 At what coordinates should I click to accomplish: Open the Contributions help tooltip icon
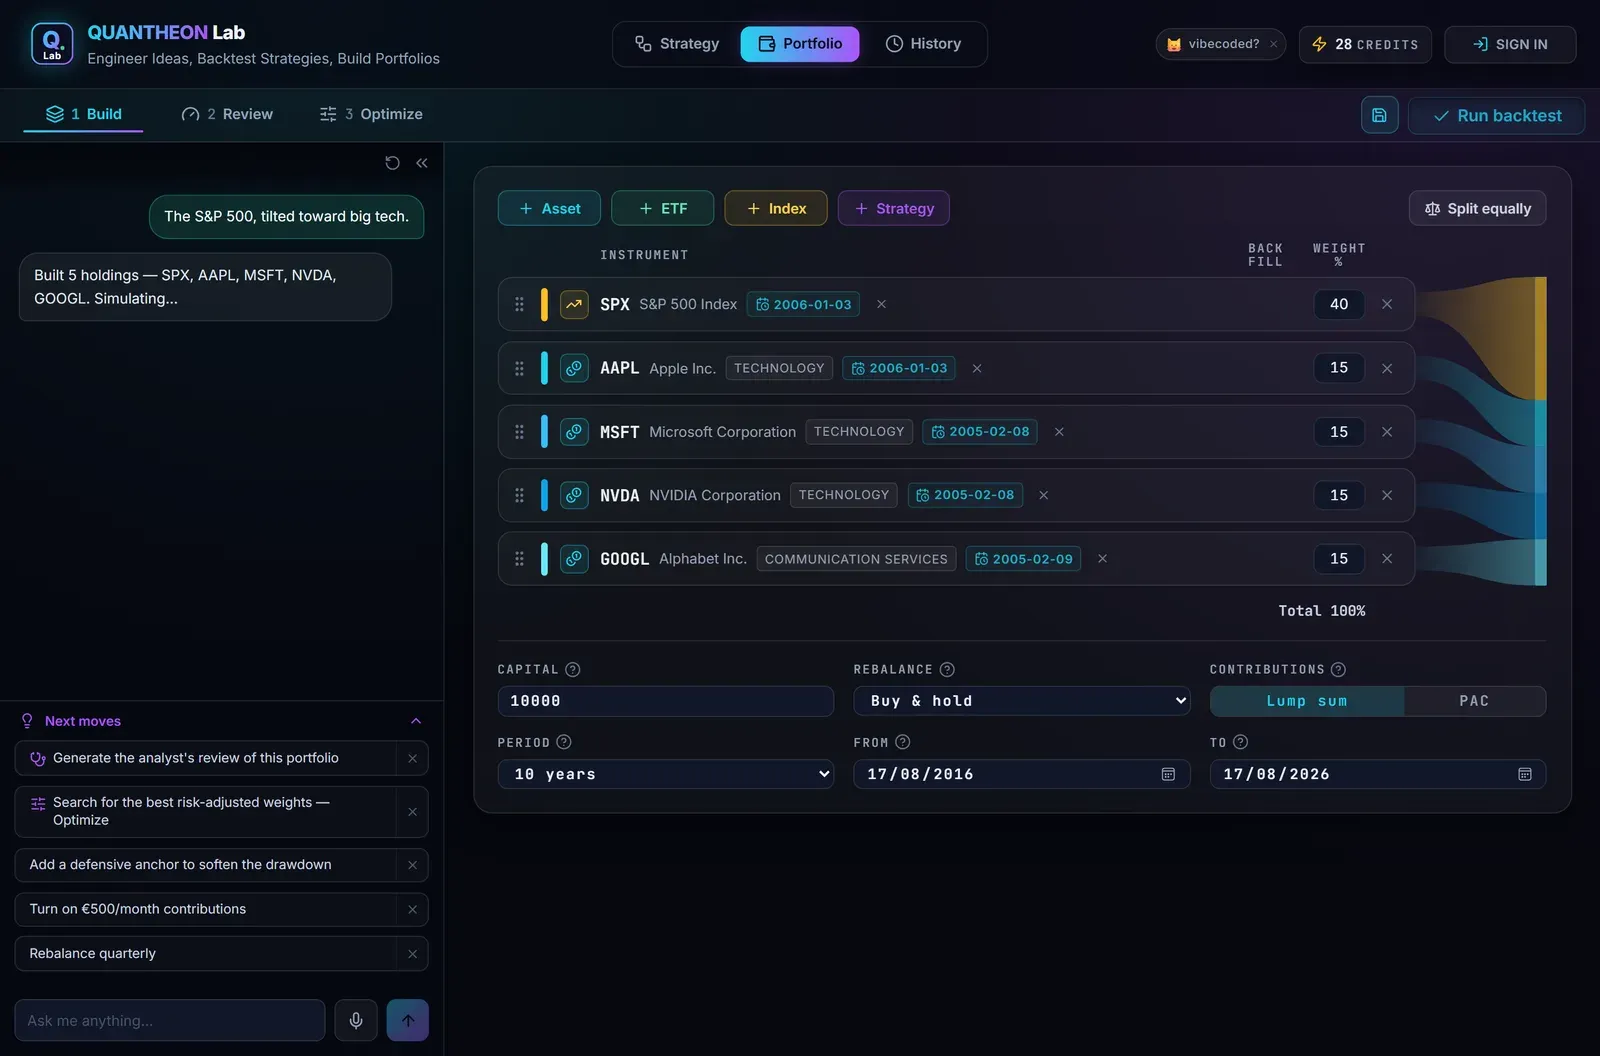[1338, 670]
